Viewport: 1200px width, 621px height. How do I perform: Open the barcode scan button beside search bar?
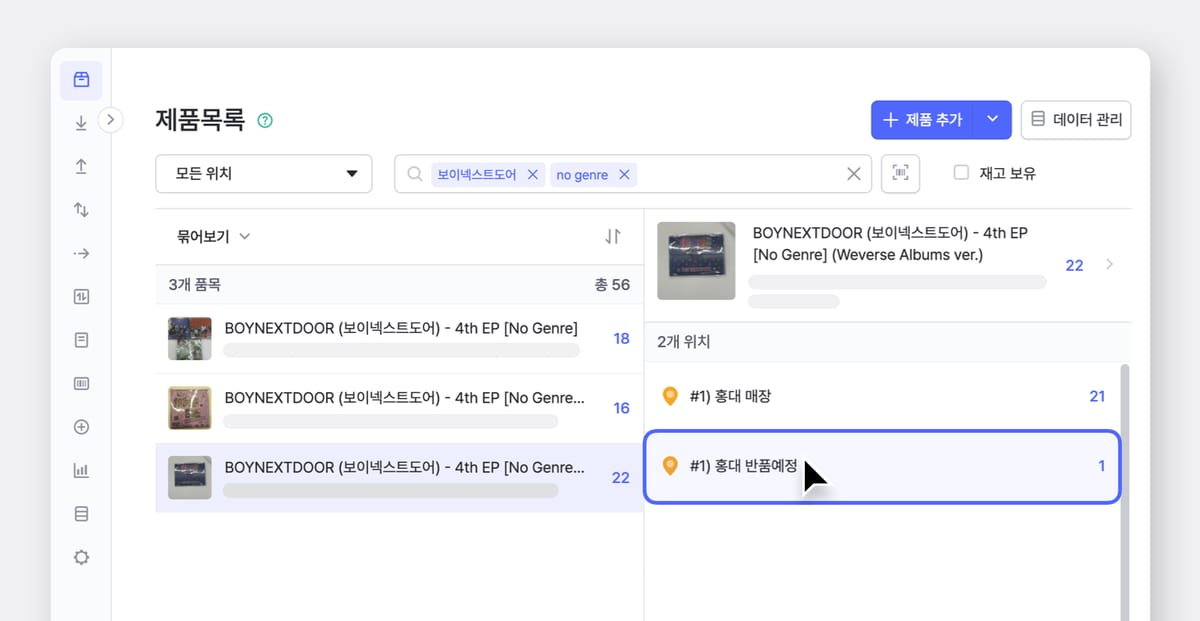(x=900, y=173)
